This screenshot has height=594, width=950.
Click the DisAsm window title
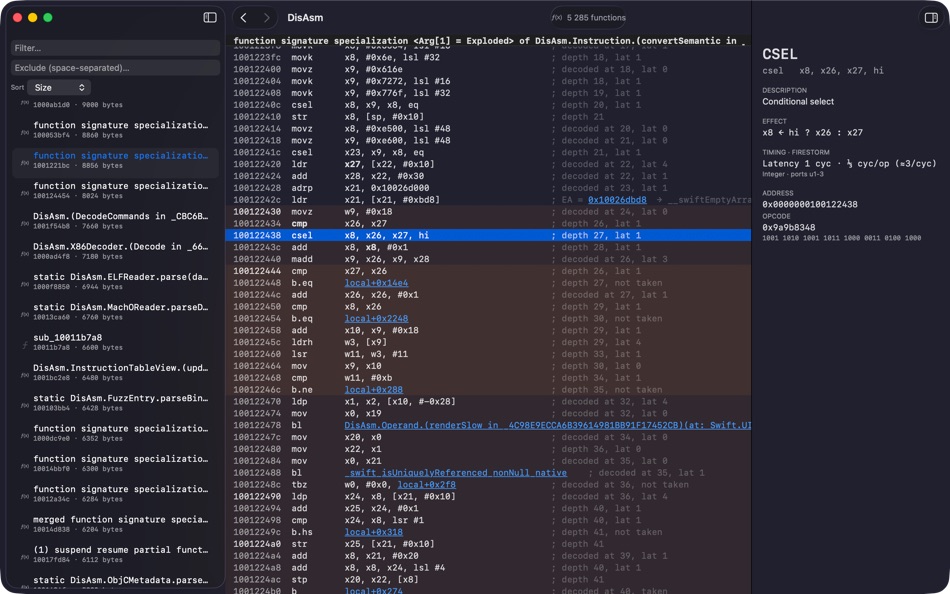(x=305, y=18)
